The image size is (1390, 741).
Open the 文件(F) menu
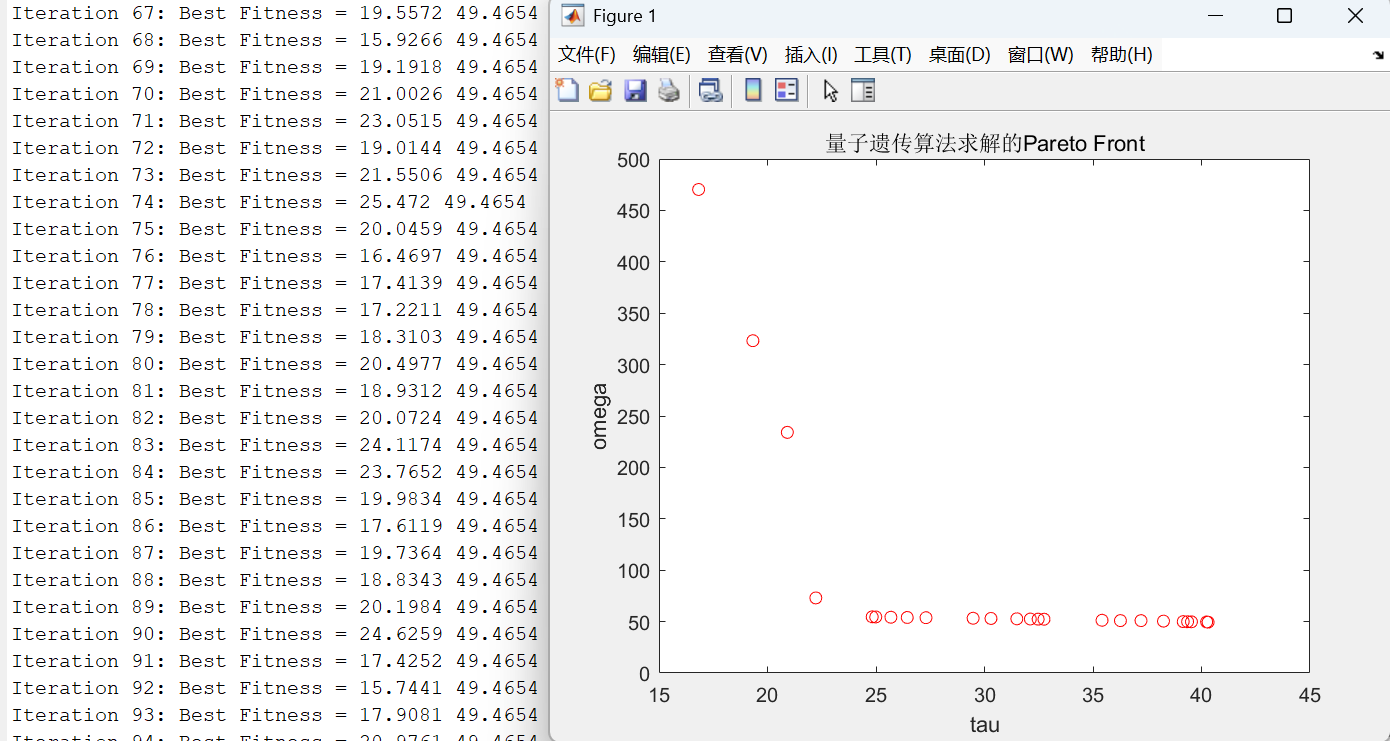coord(587,55)
